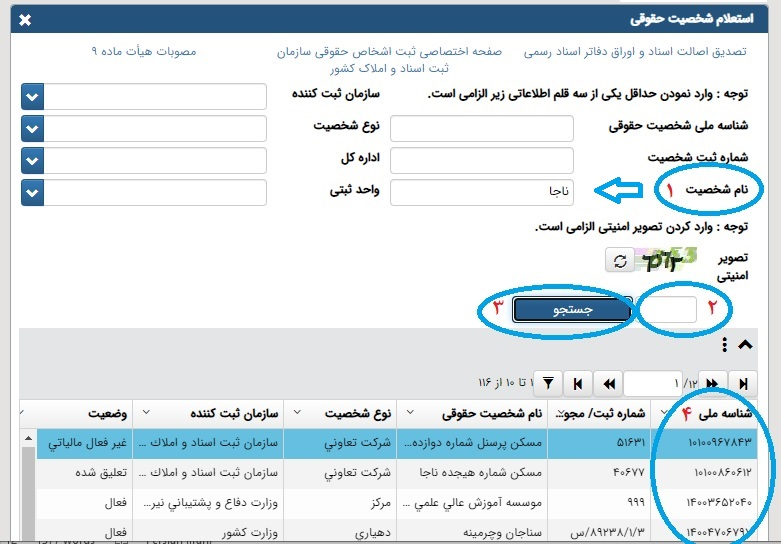This screenshot has width=781, height=544.
Task: Refresh the security captcha image
Action: click(x=620, y=261)
